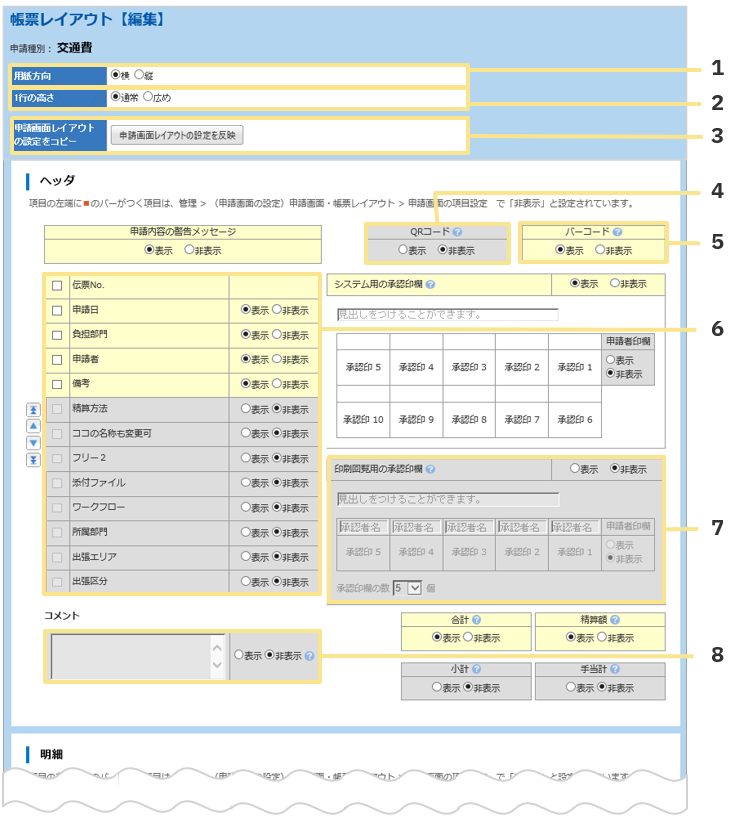Choose 広め for 1行の高さ

pos(149,98)
